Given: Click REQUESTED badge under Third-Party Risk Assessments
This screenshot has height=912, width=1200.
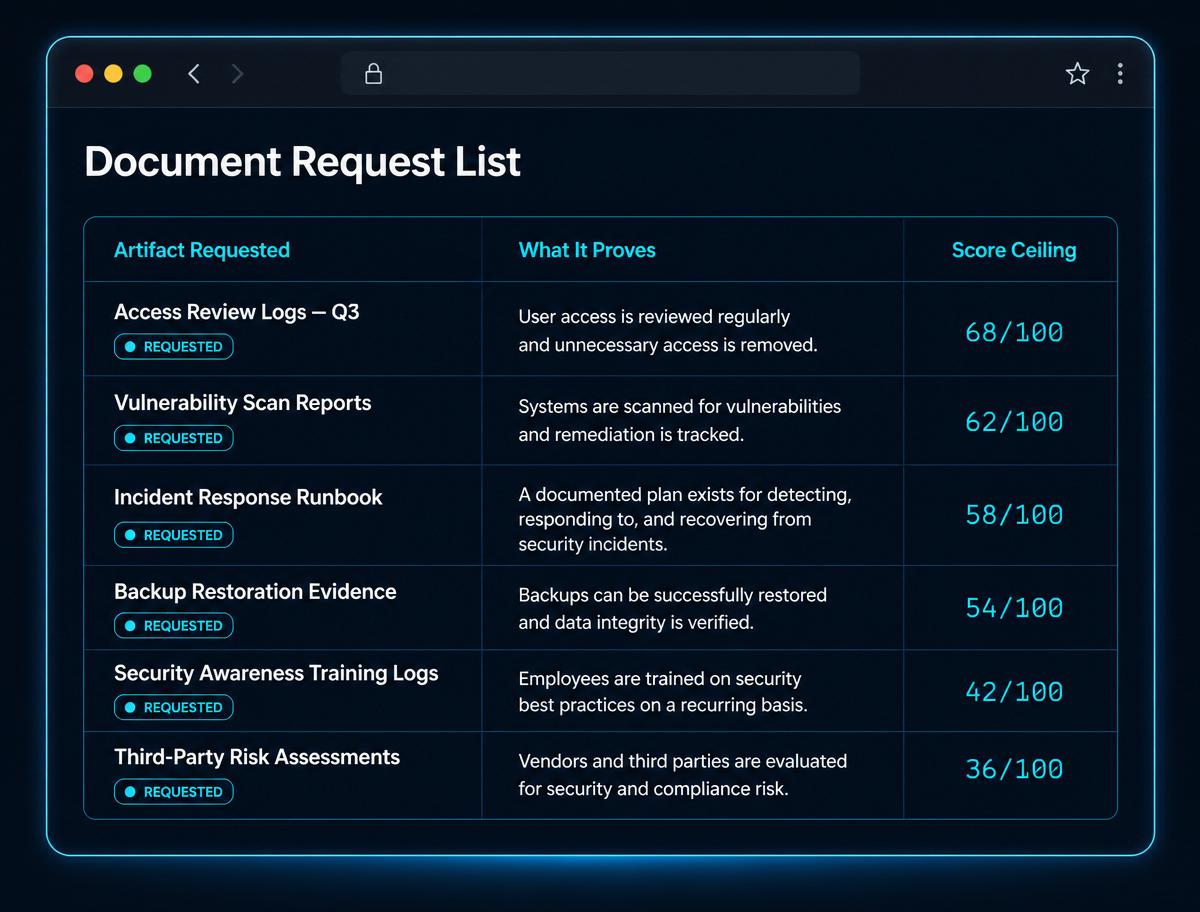Looking at the screenshot, I should coord(173,792).
